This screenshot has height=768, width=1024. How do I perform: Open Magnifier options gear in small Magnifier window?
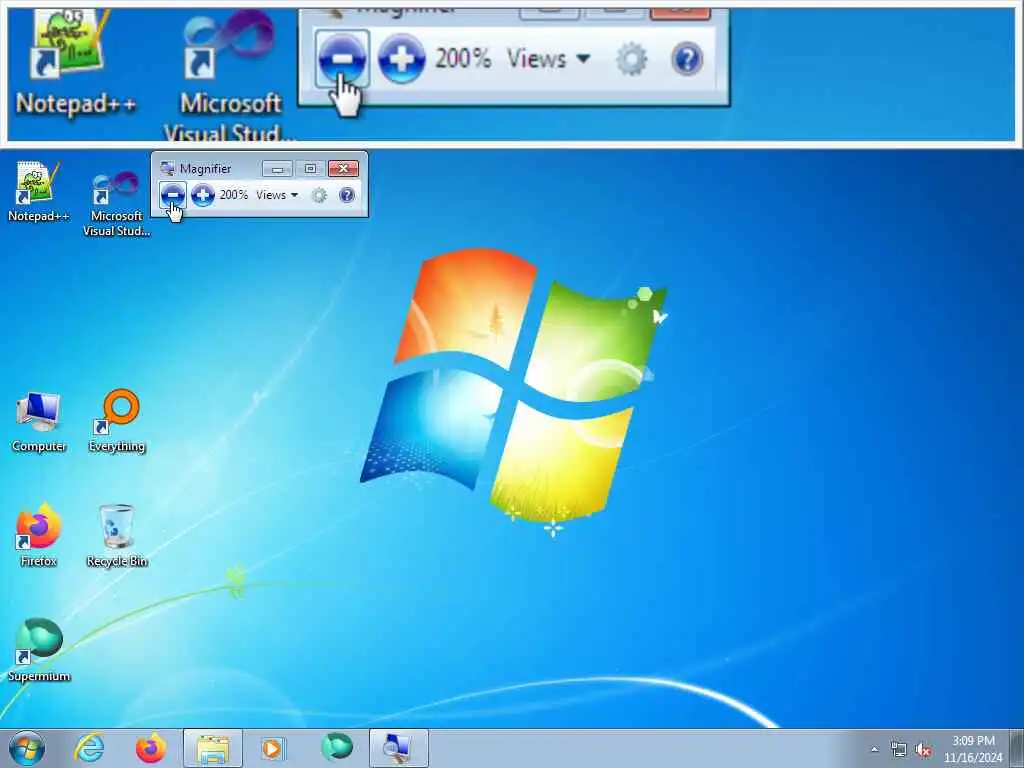tap(319, 195)
